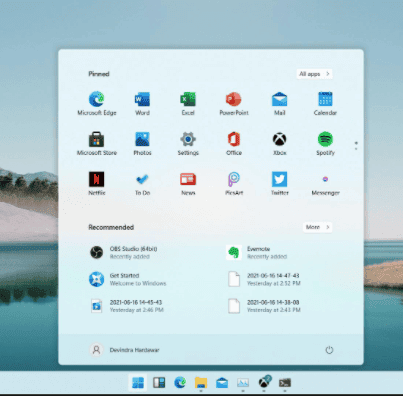Open the Mail pinned app
The height and width of the screenshot is (396, 403).
coord(279,103)
